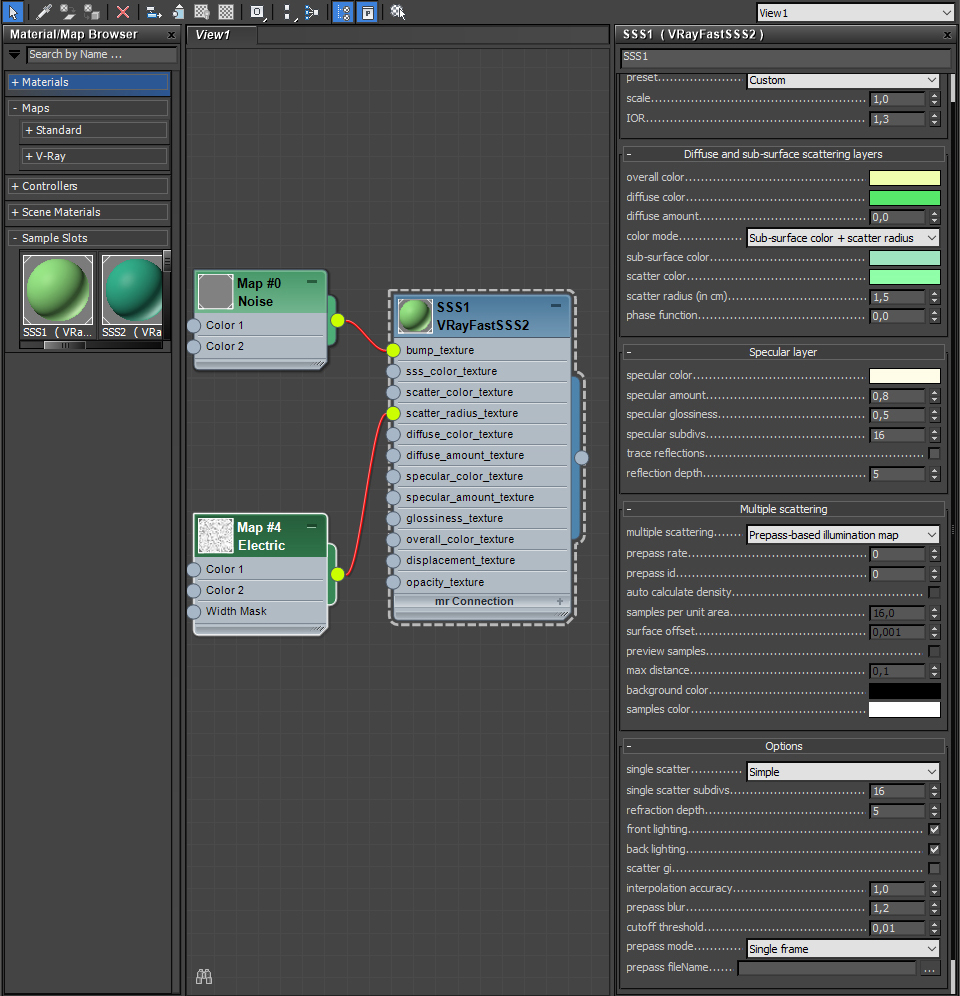Click the red X delete icon
Viewport: 960px width, 996px height.
123,11
